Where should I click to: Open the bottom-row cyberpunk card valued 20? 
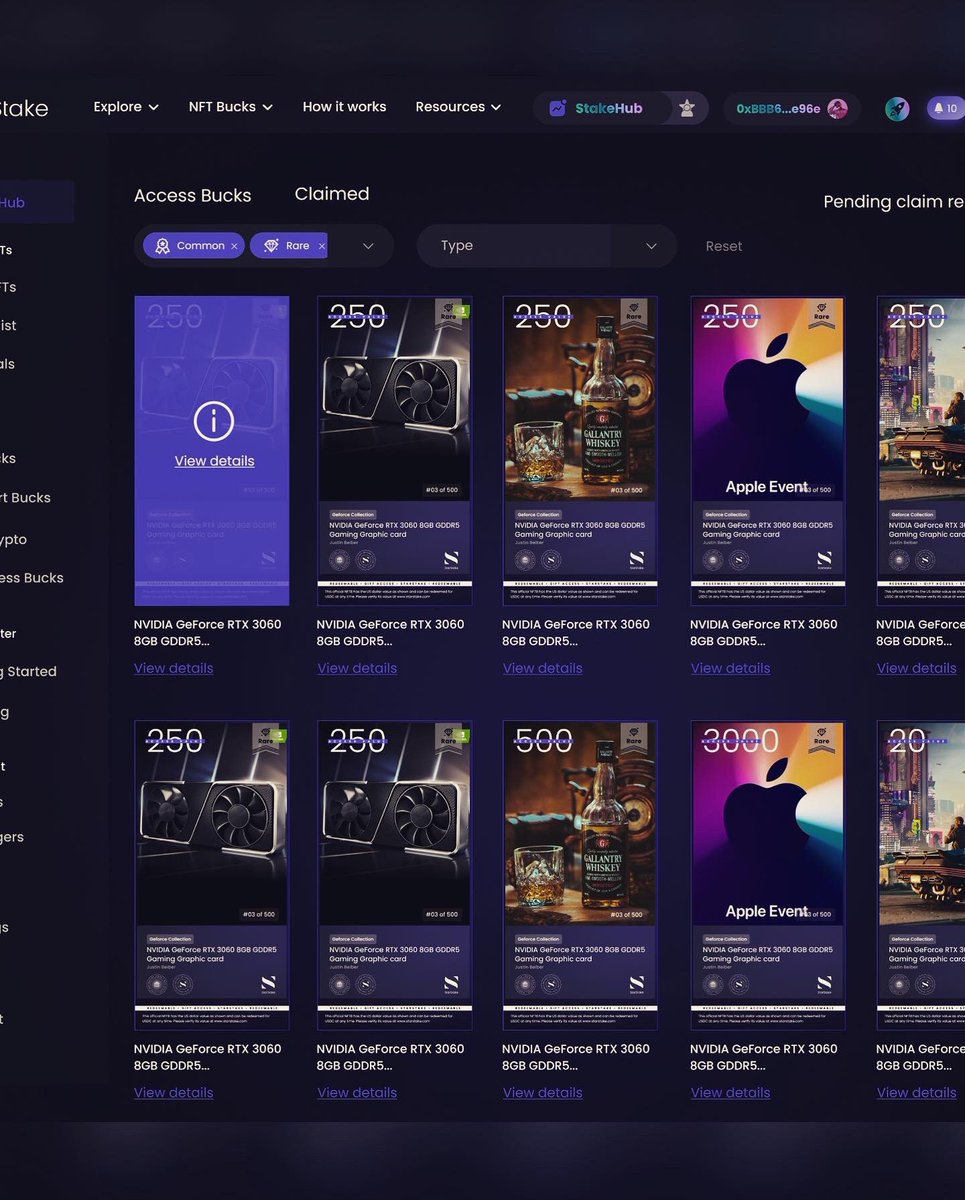tap(921, 875)
